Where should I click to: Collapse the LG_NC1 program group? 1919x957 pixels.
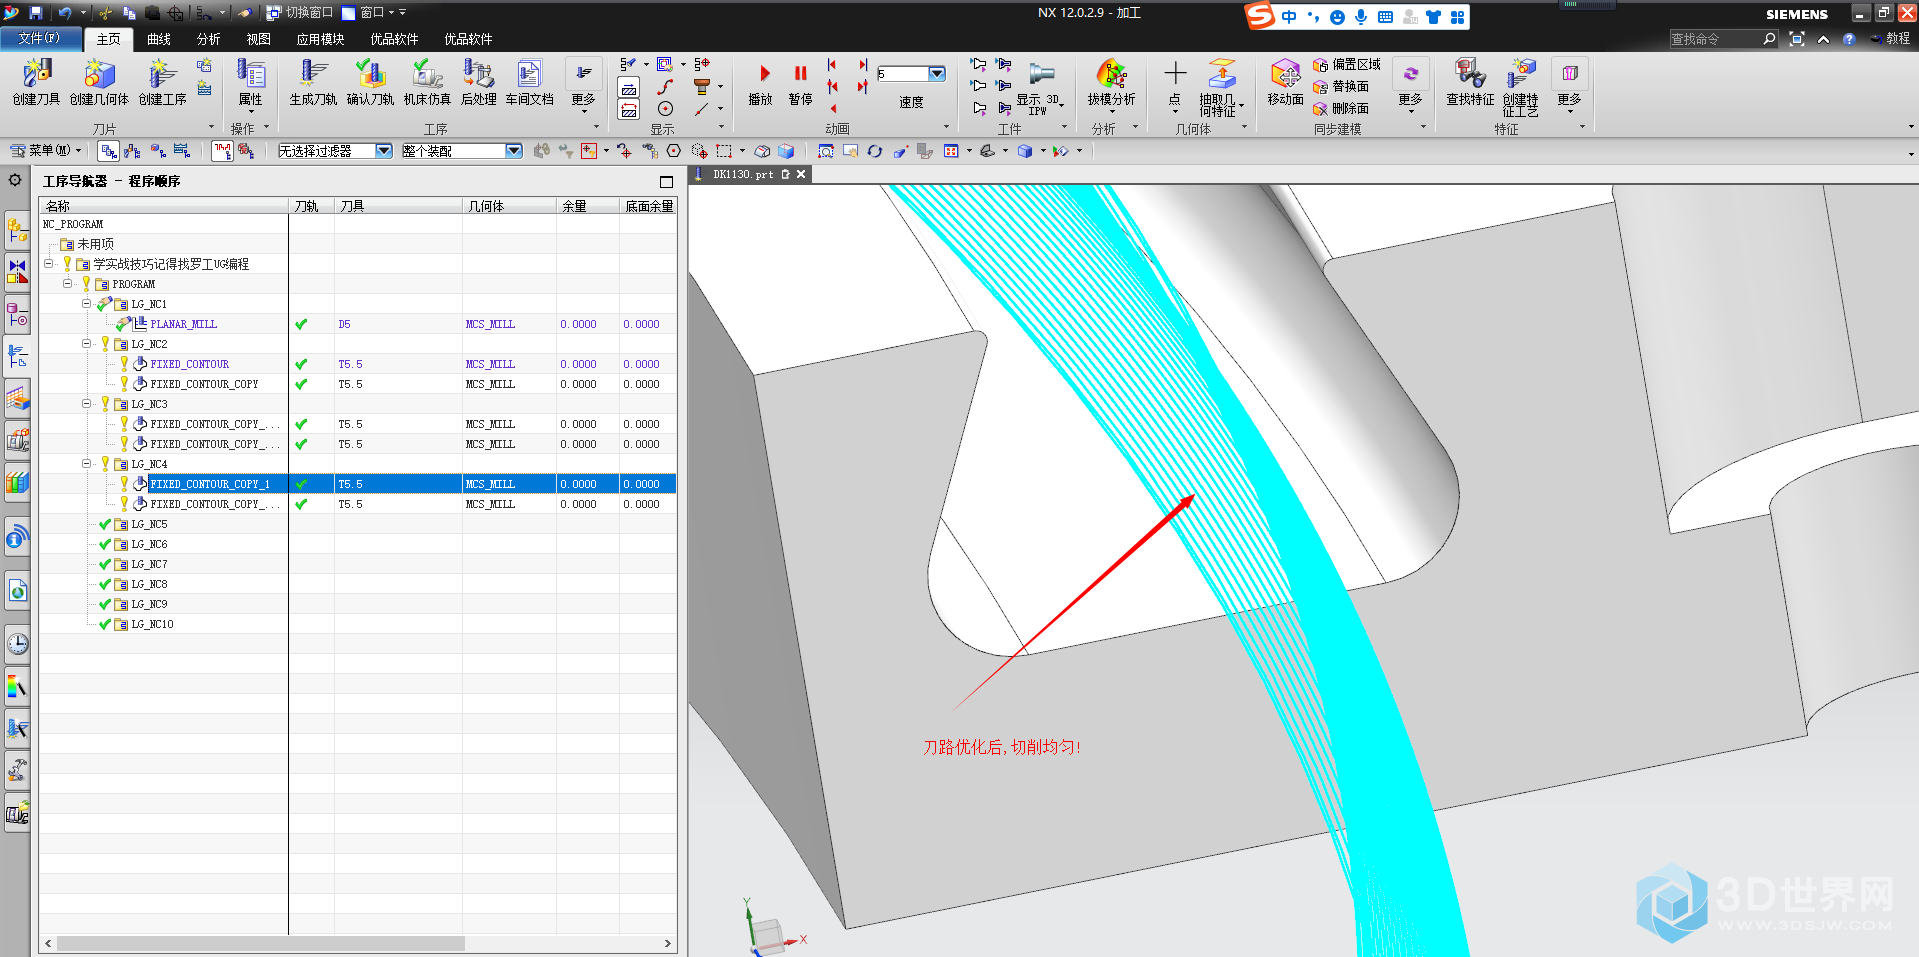86,303
